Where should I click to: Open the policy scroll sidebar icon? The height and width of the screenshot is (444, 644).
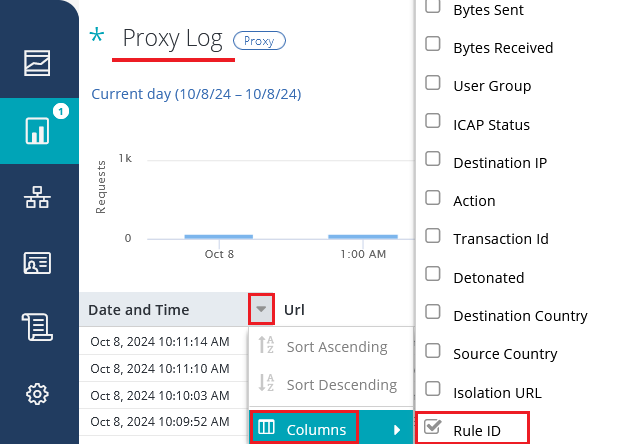click(38, 327)
